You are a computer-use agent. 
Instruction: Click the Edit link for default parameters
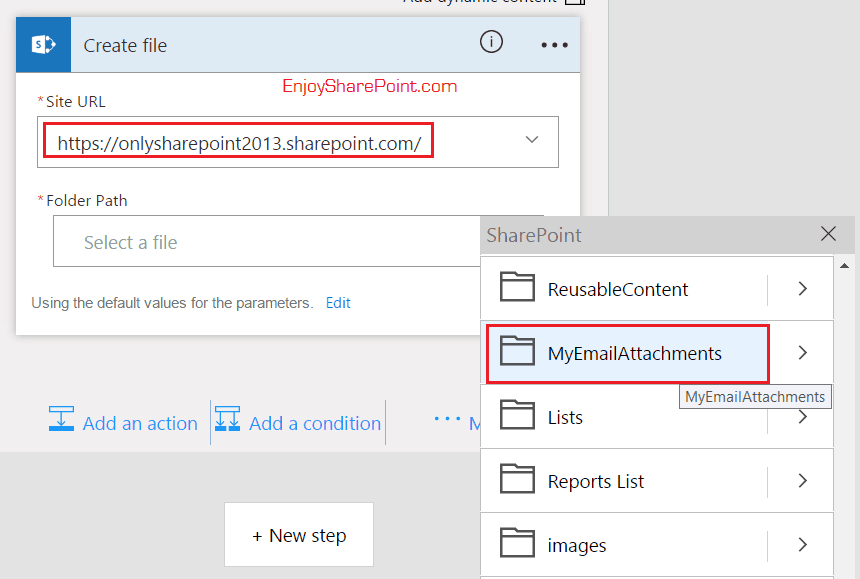(x=338, y=303)
